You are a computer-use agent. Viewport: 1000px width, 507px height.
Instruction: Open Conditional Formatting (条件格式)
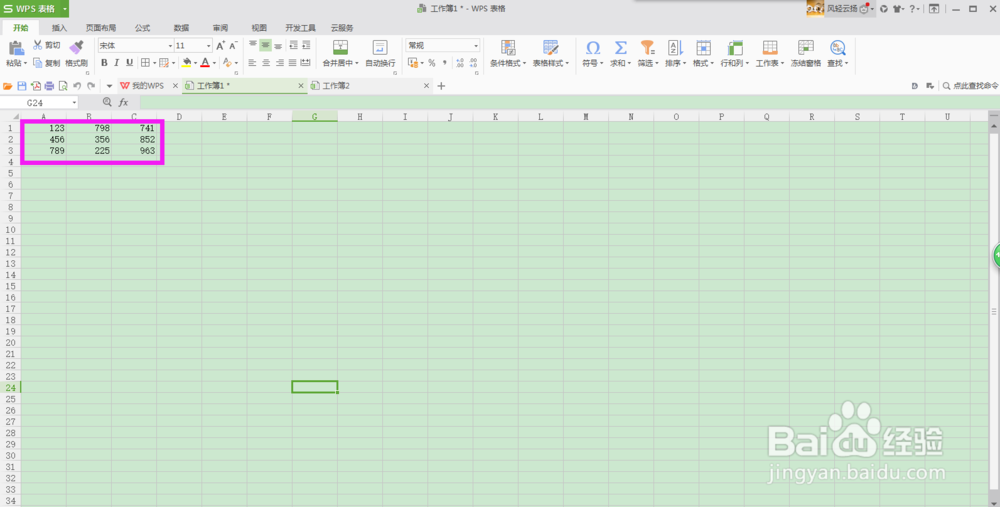tap(508, 54)
